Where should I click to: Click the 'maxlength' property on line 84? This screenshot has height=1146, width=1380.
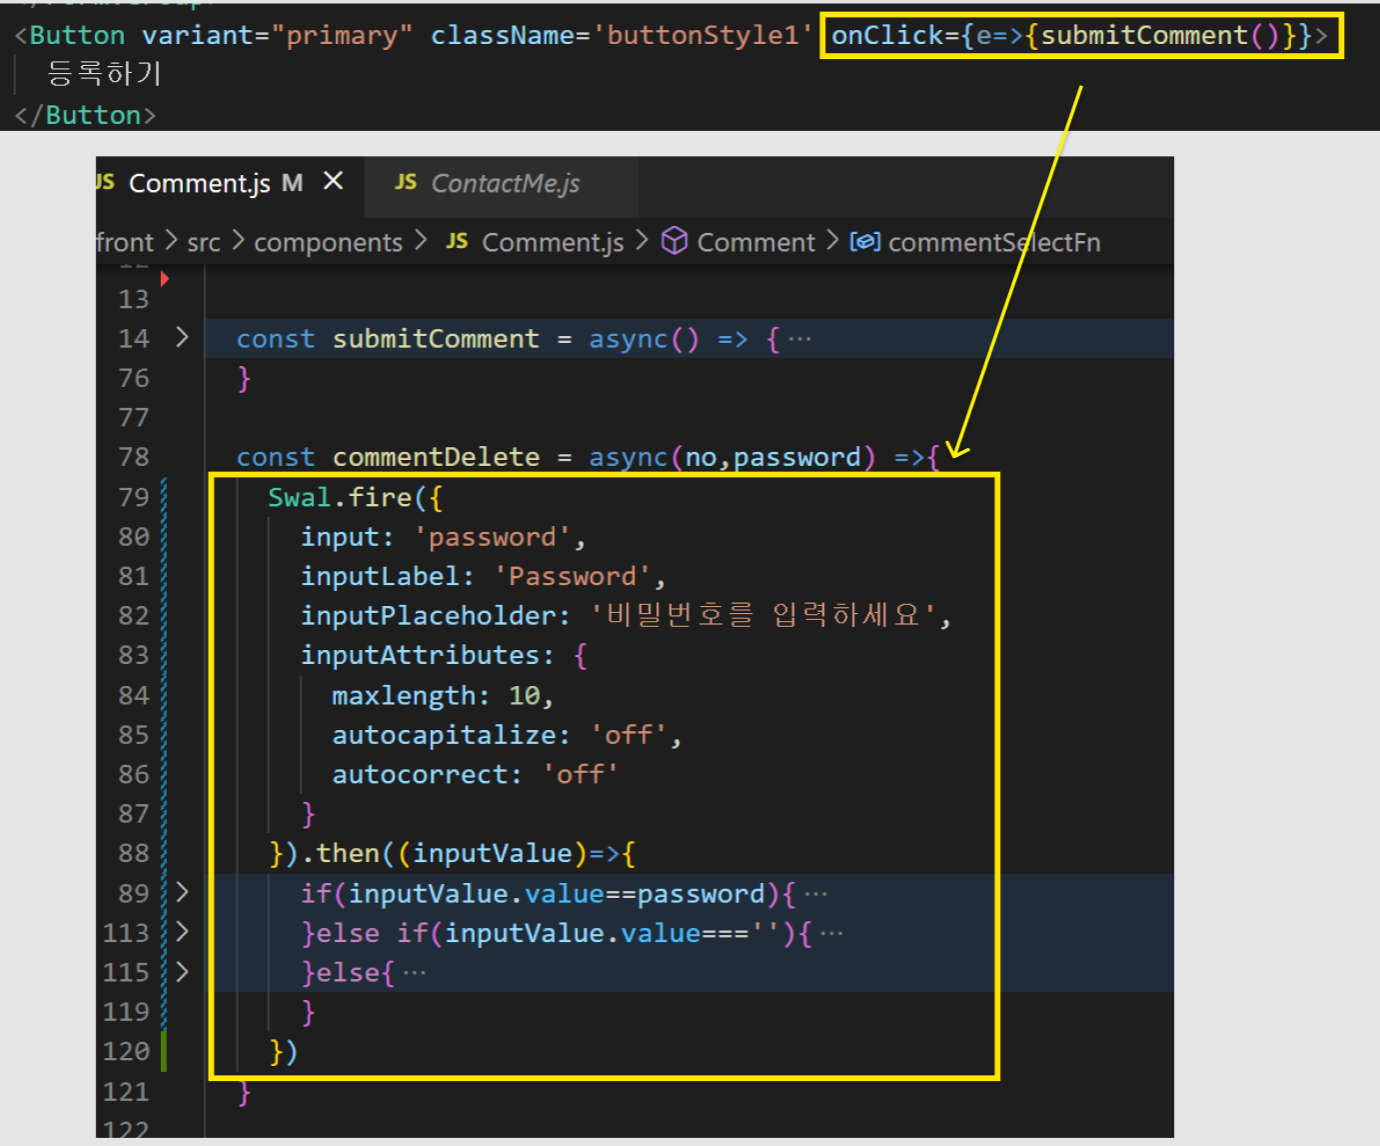click(x=404, y=695)
